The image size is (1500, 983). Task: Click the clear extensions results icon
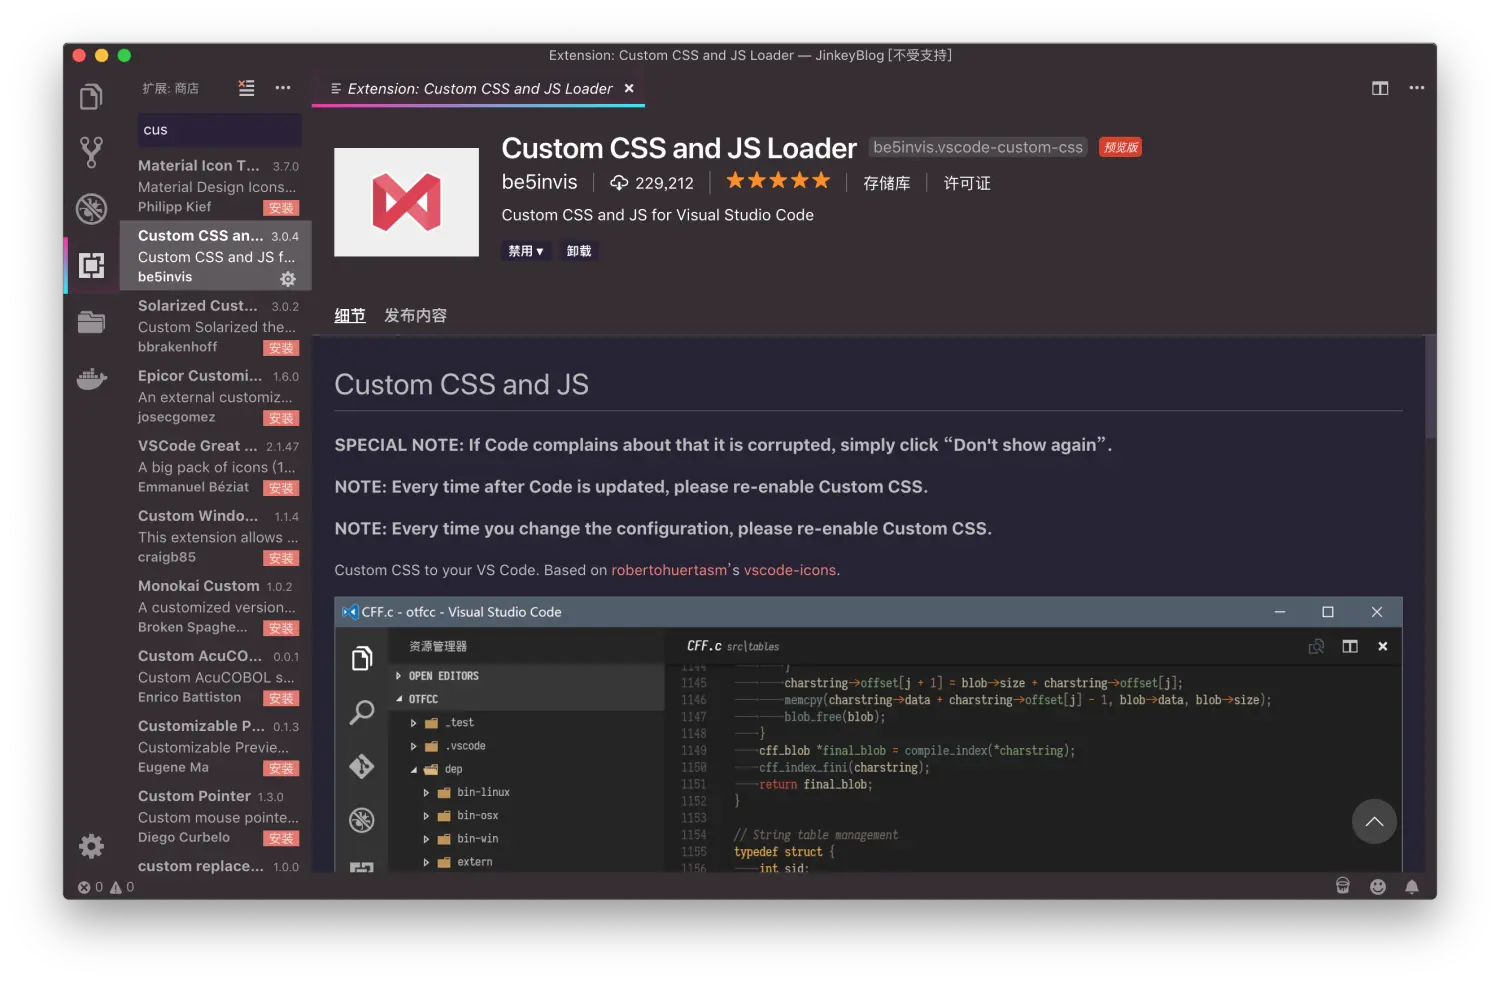pos(246,88)
